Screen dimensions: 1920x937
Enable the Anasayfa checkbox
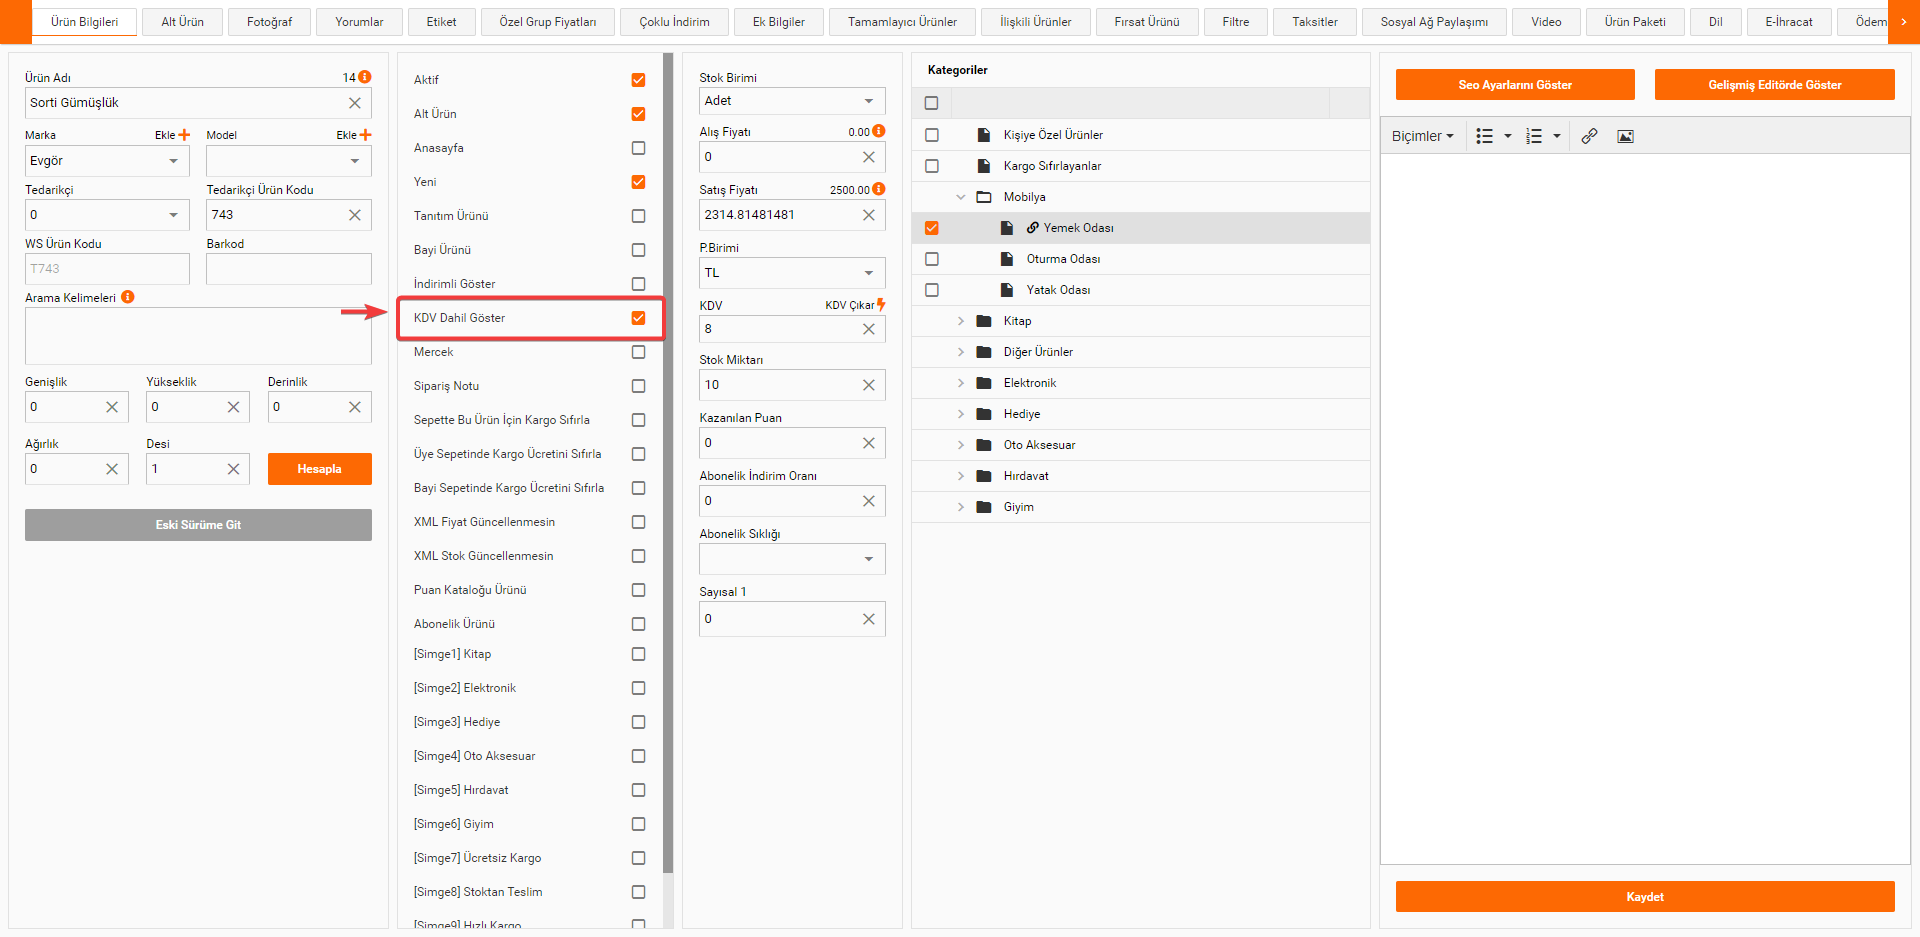638,148
